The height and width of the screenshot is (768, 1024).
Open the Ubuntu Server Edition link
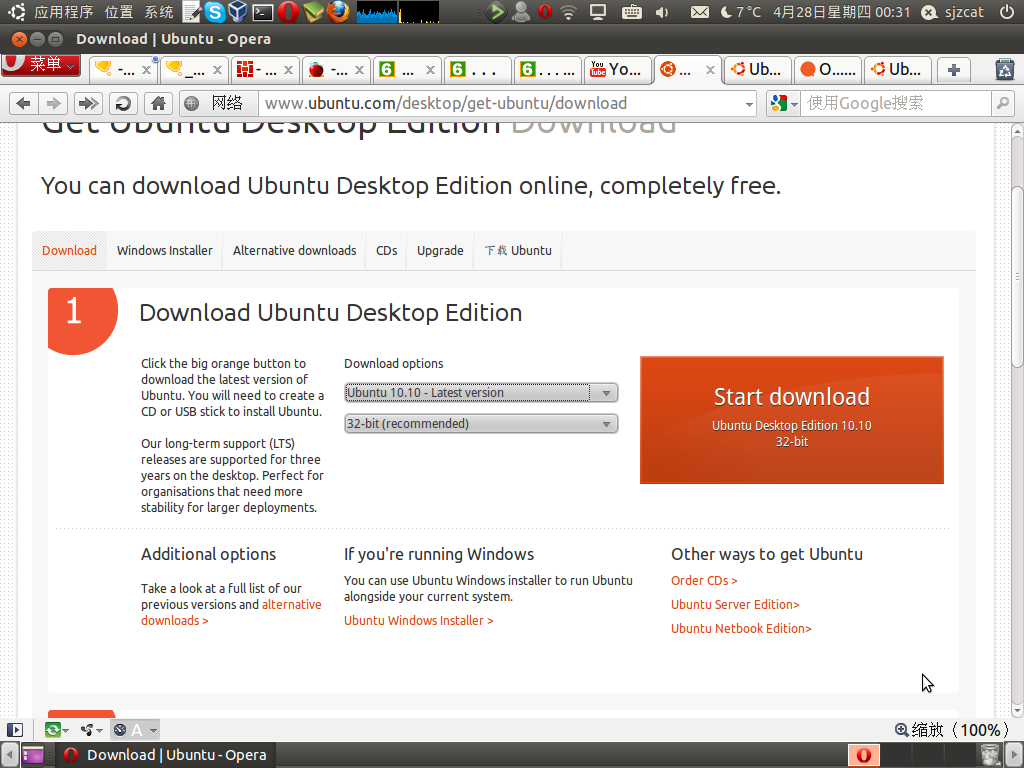(735, 605)
